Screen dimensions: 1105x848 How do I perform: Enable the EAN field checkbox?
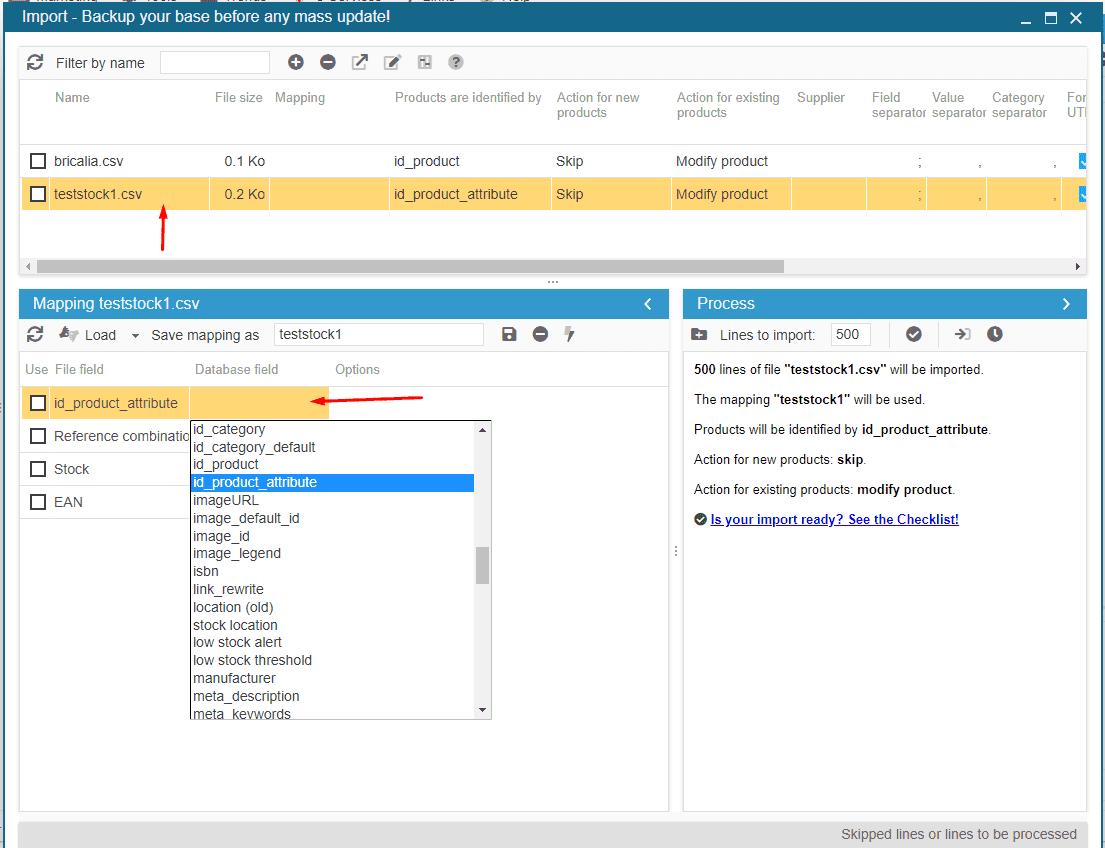tap(38, 502)
